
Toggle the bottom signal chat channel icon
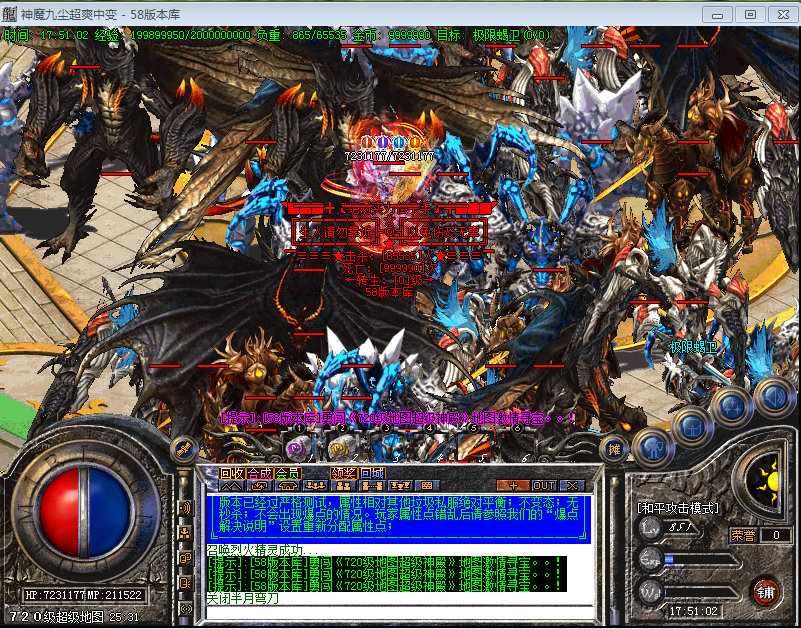pyautogui.click(x=185, y=608)
